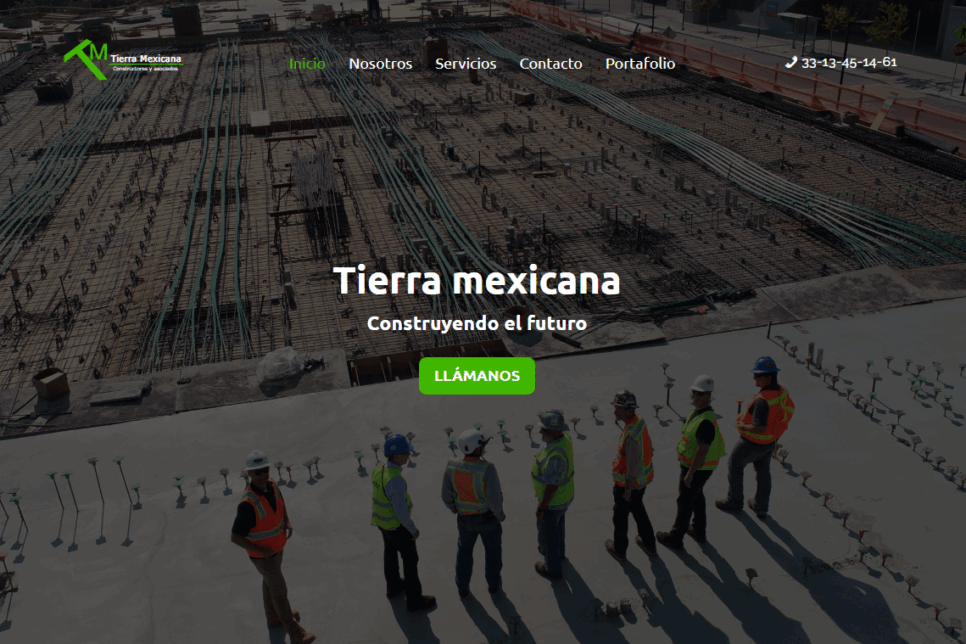The width and height of the screenshot is (966, 644).
Task: Click the green TM logo icon
Action: [x=86, y=59]
